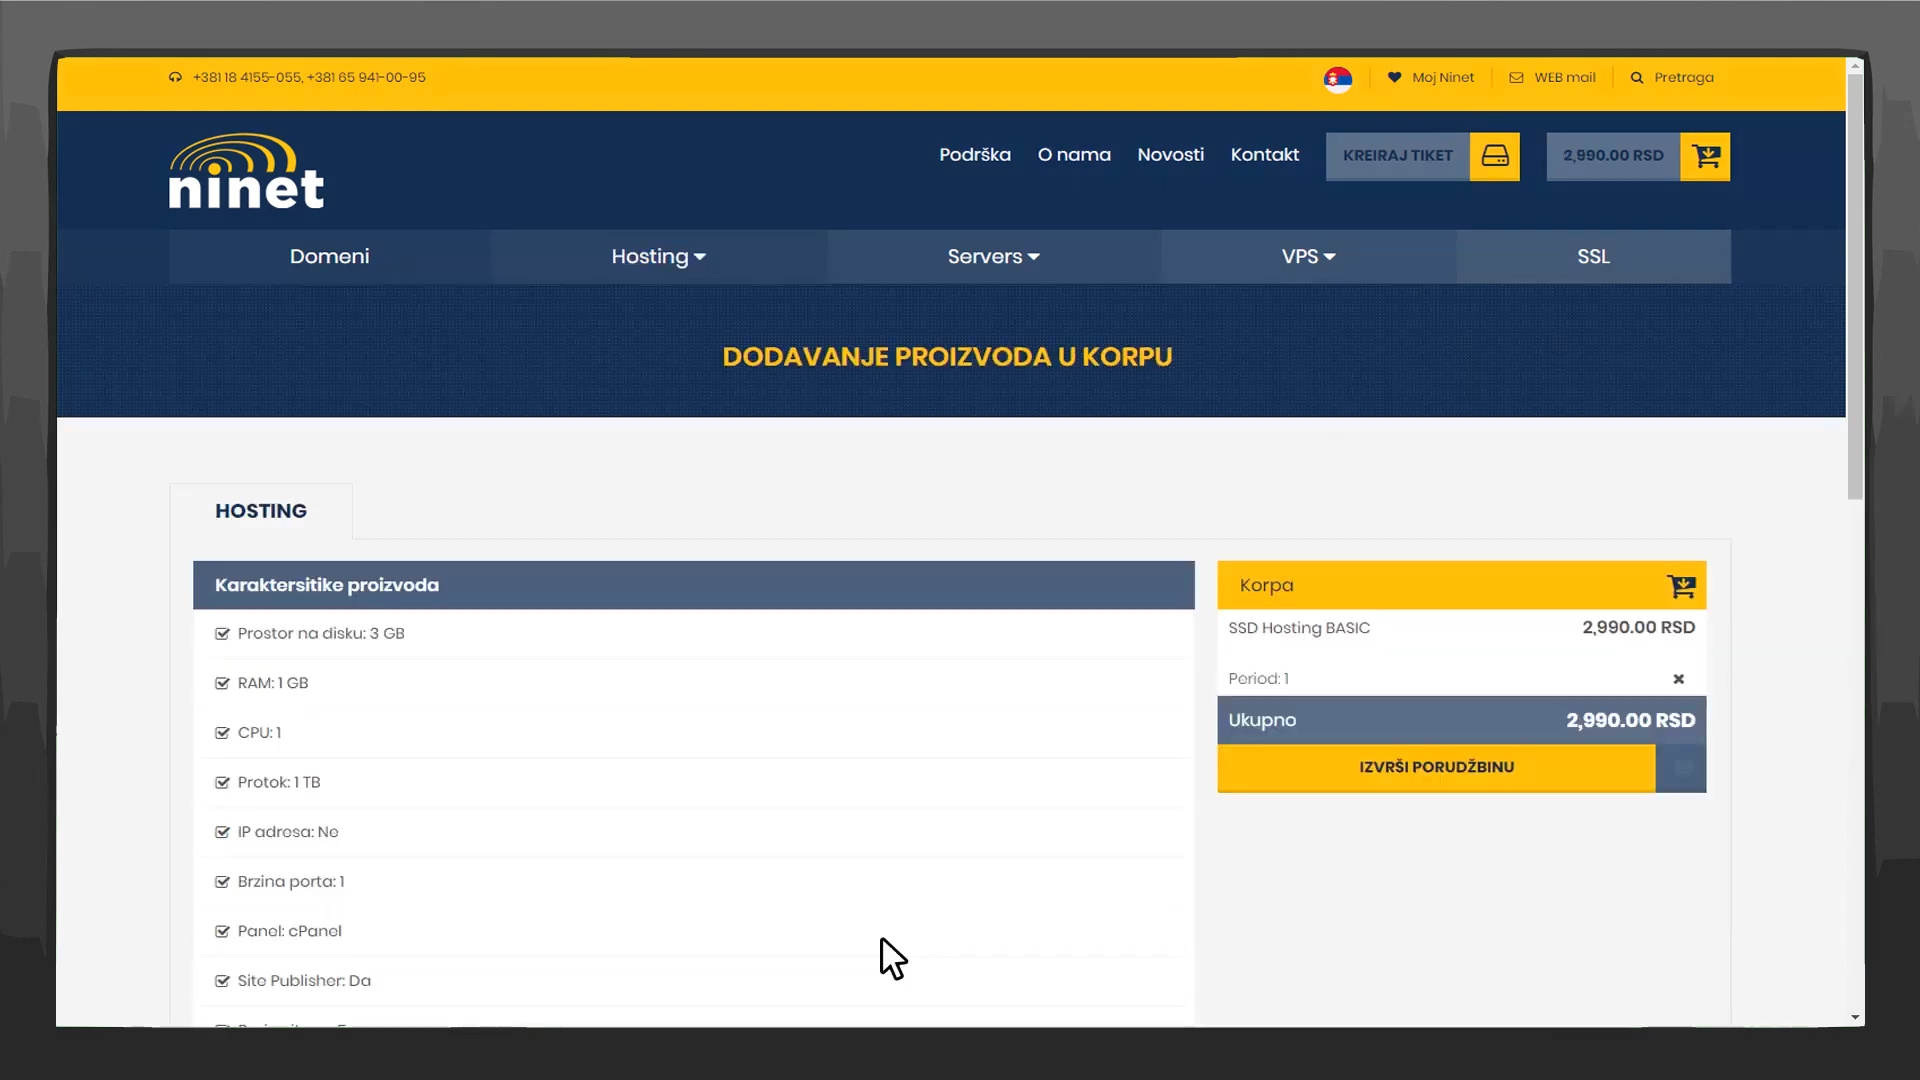Click check icon beside Prostor na disku

(x=222, y=634)
